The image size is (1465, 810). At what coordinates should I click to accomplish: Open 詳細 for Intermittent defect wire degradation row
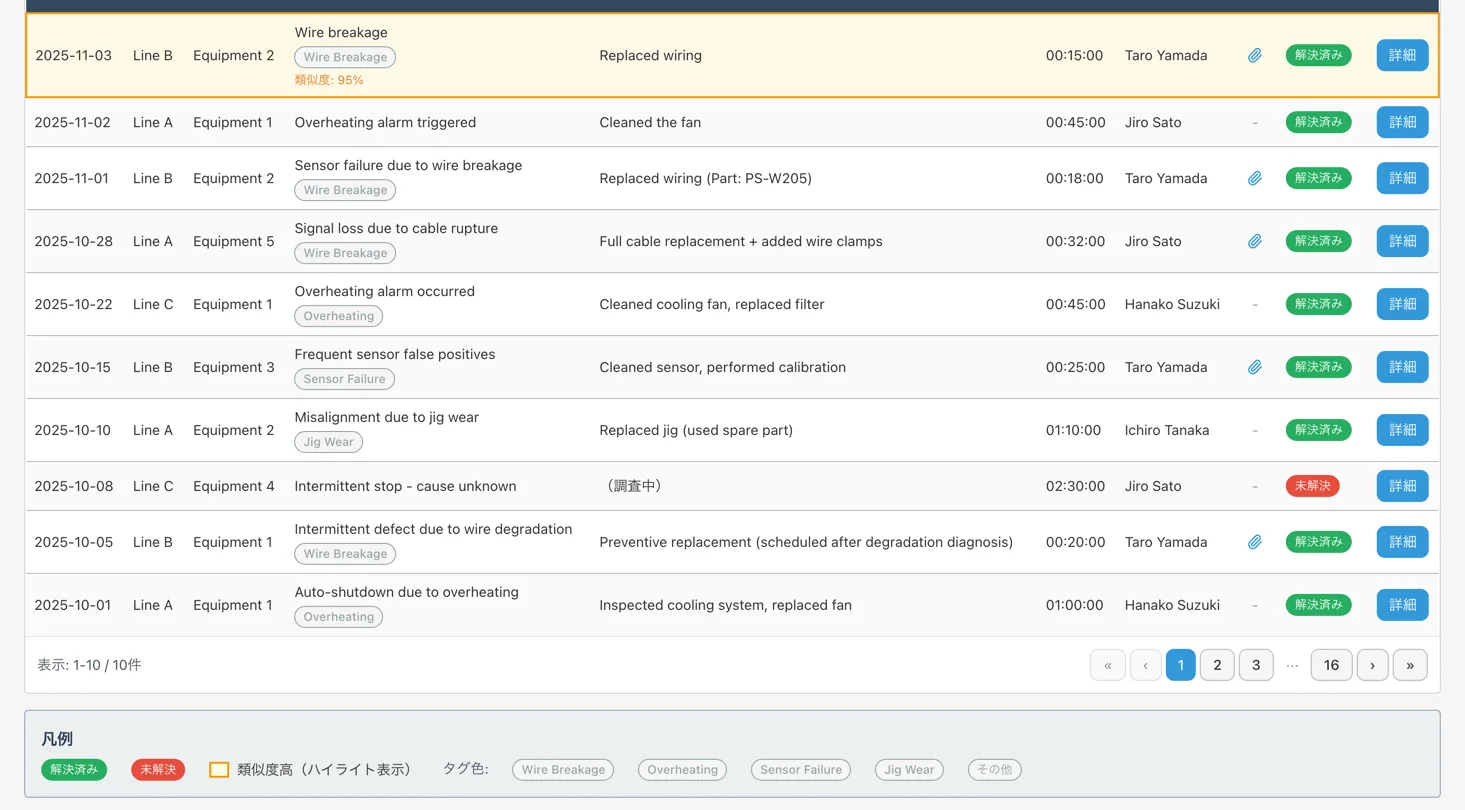coord(1402,542)
